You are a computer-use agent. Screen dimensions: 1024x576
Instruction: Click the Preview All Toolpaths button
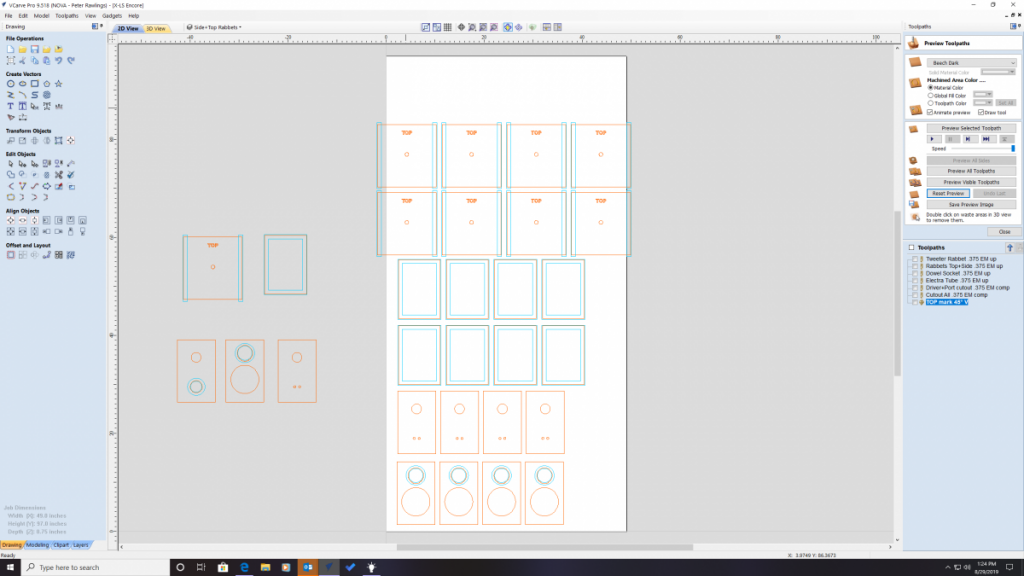(x=972, y=171)
